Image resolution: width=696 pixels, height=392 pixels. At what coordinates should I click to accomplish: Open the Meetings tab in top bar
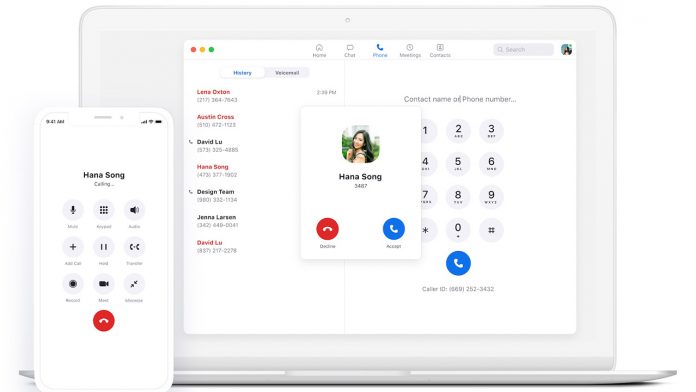410,51
